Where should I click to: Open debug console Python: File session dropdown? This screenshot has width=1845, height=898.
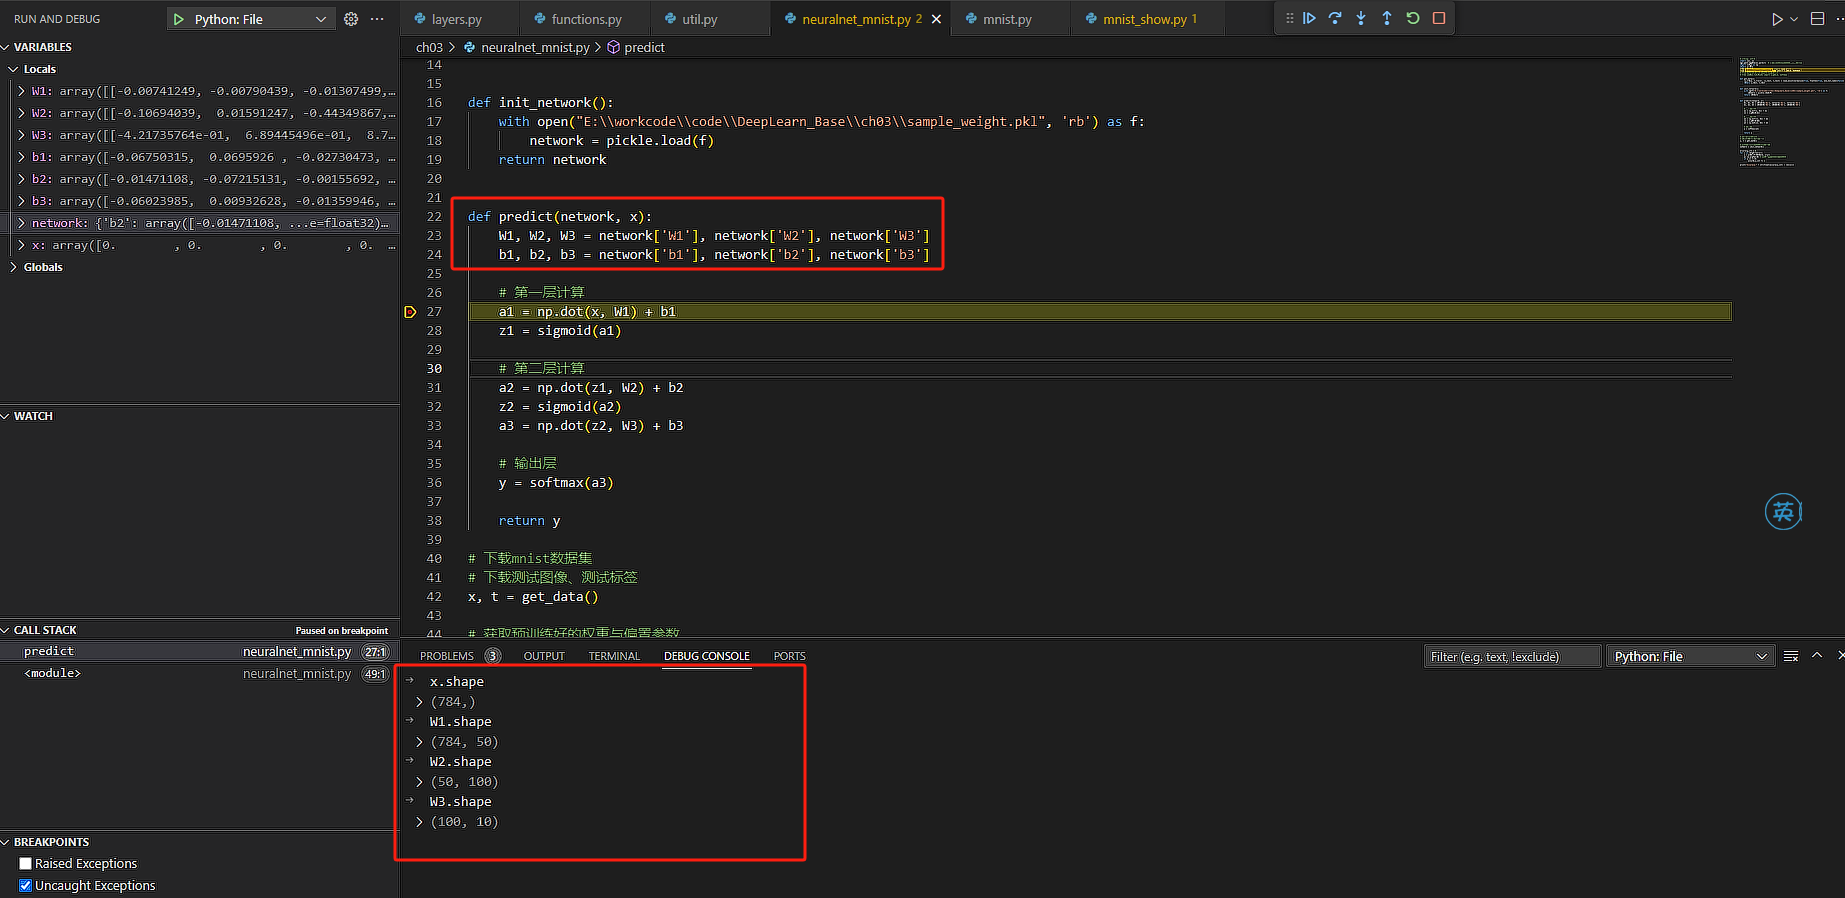1691,656
